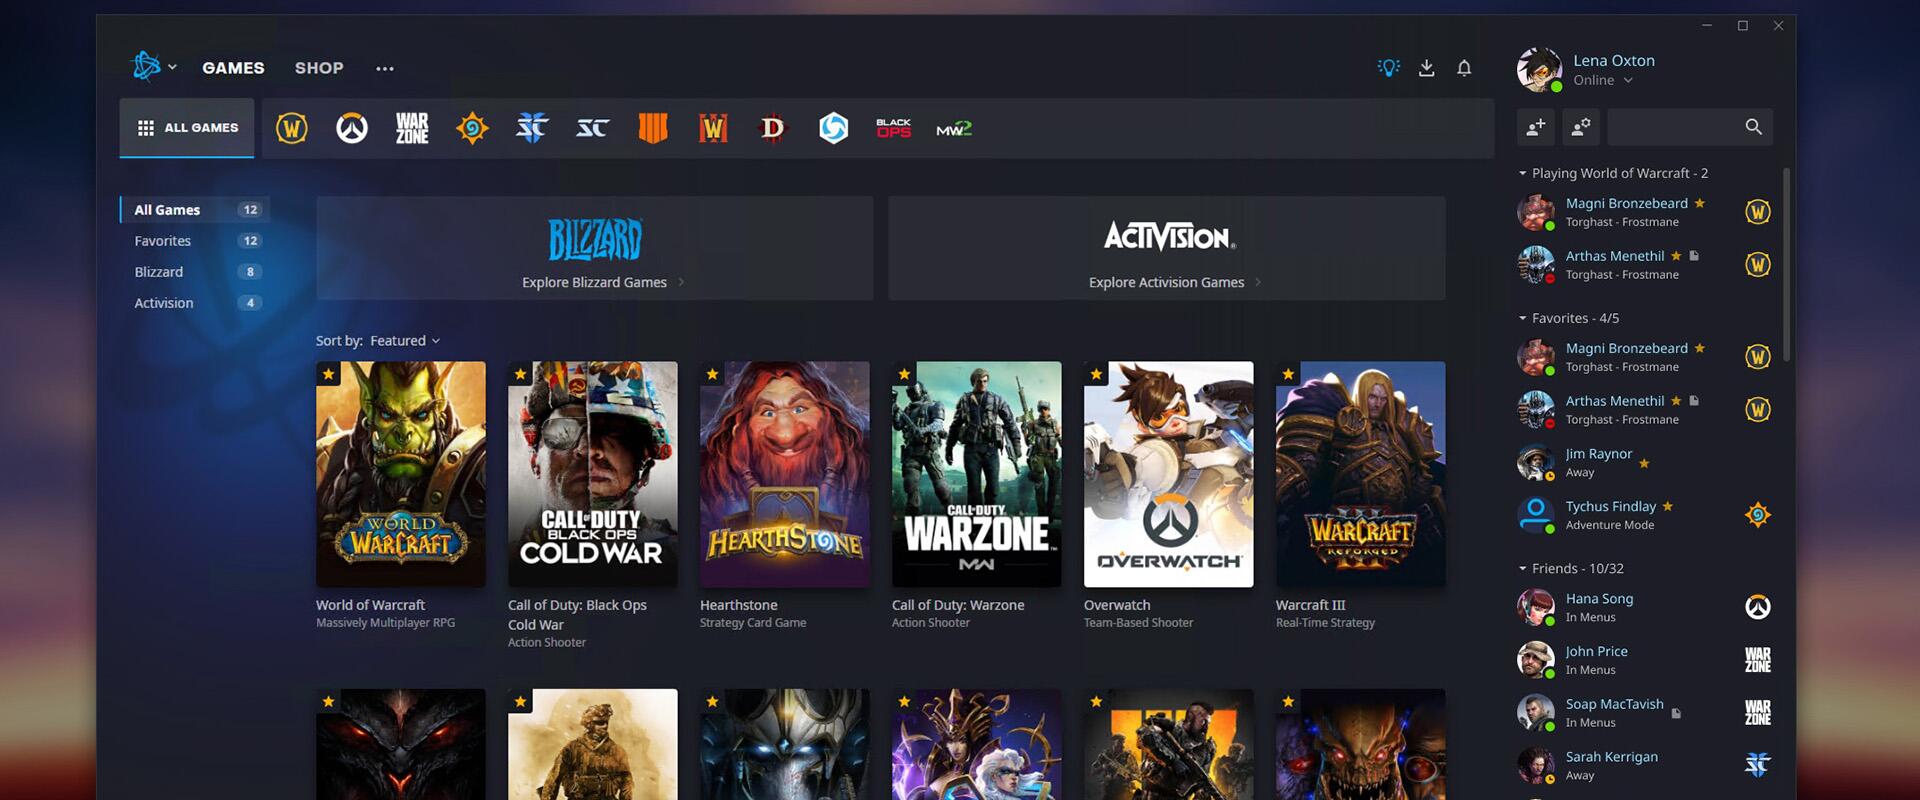1920x800 pixels.
Task: Open the notifications bell
Action: (1464, 68)
